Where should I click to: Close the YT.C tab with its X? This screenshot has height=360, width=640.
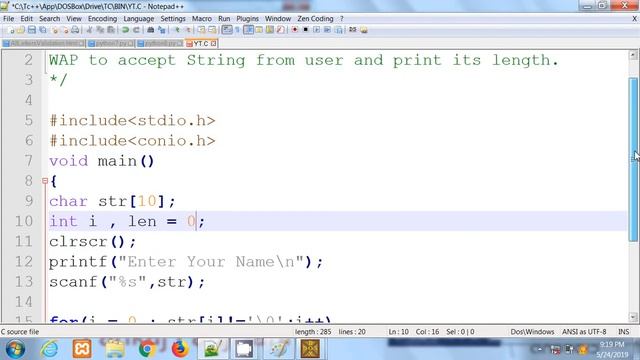[213, 43]
